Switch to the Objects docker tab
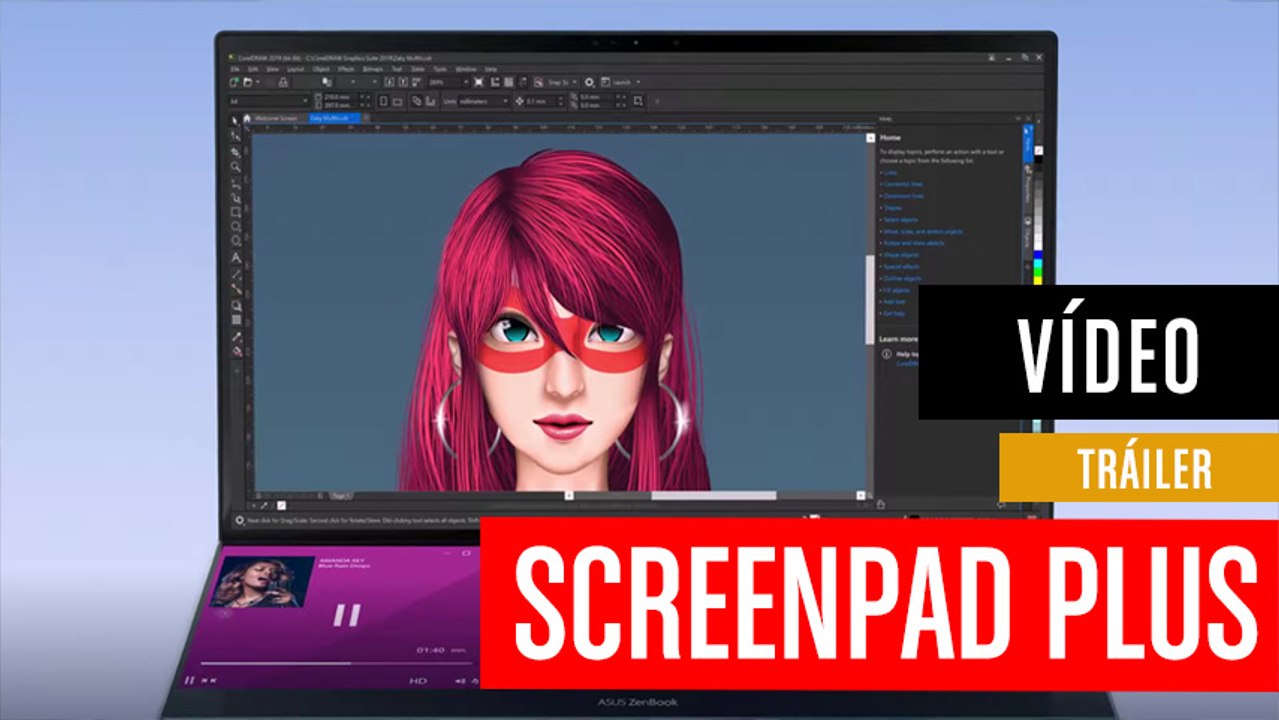The image size is (1279, 720). [1028, 232]
